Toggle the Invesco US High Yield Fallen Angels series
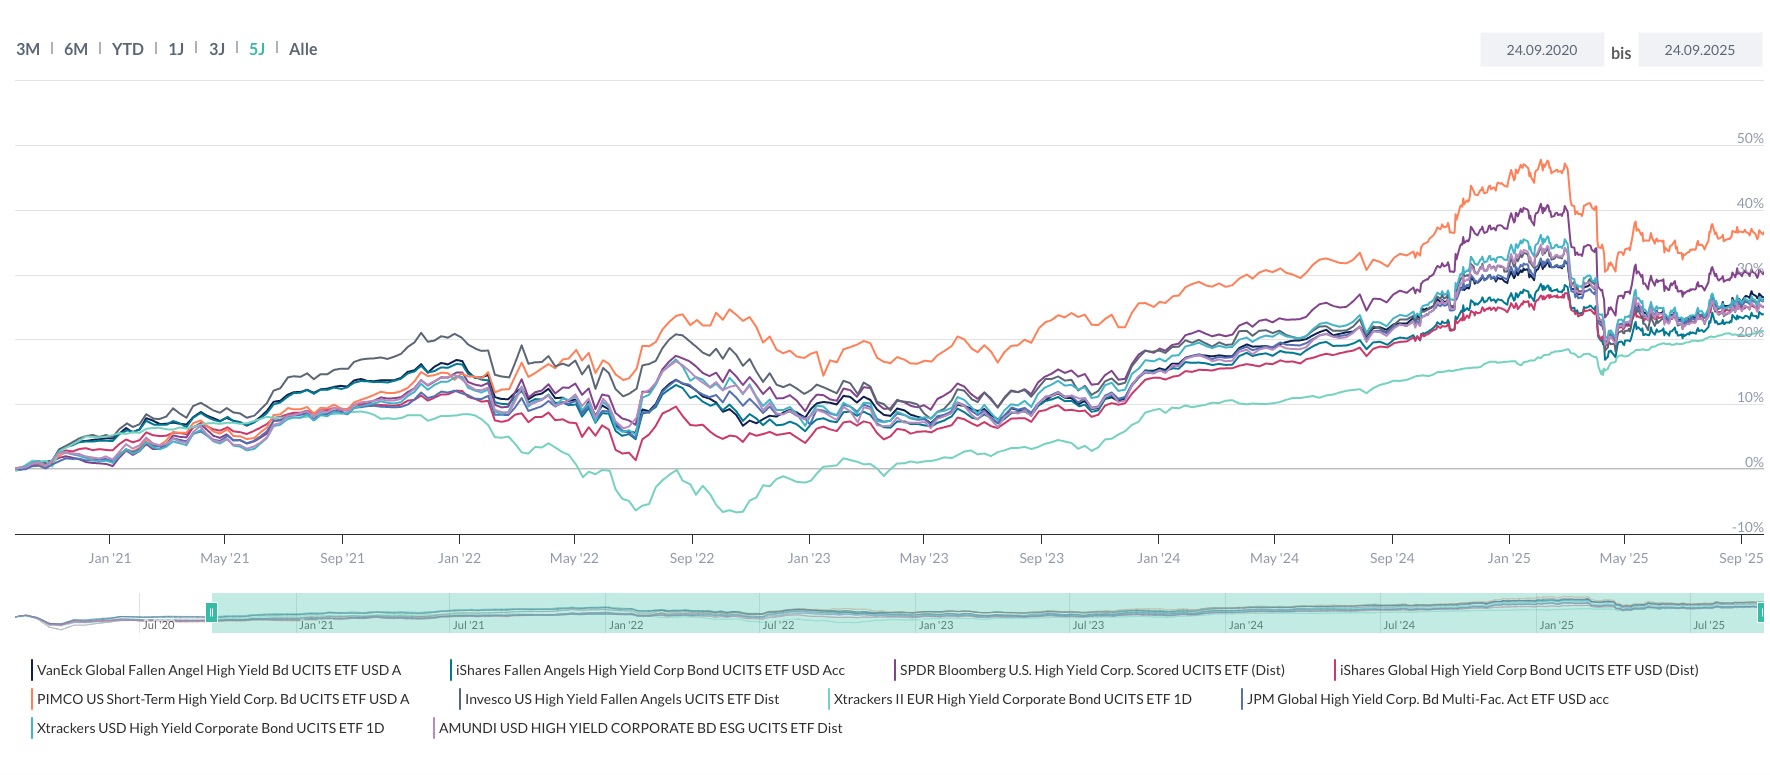The image size is (1770, 775). click(x=620, y=699)
